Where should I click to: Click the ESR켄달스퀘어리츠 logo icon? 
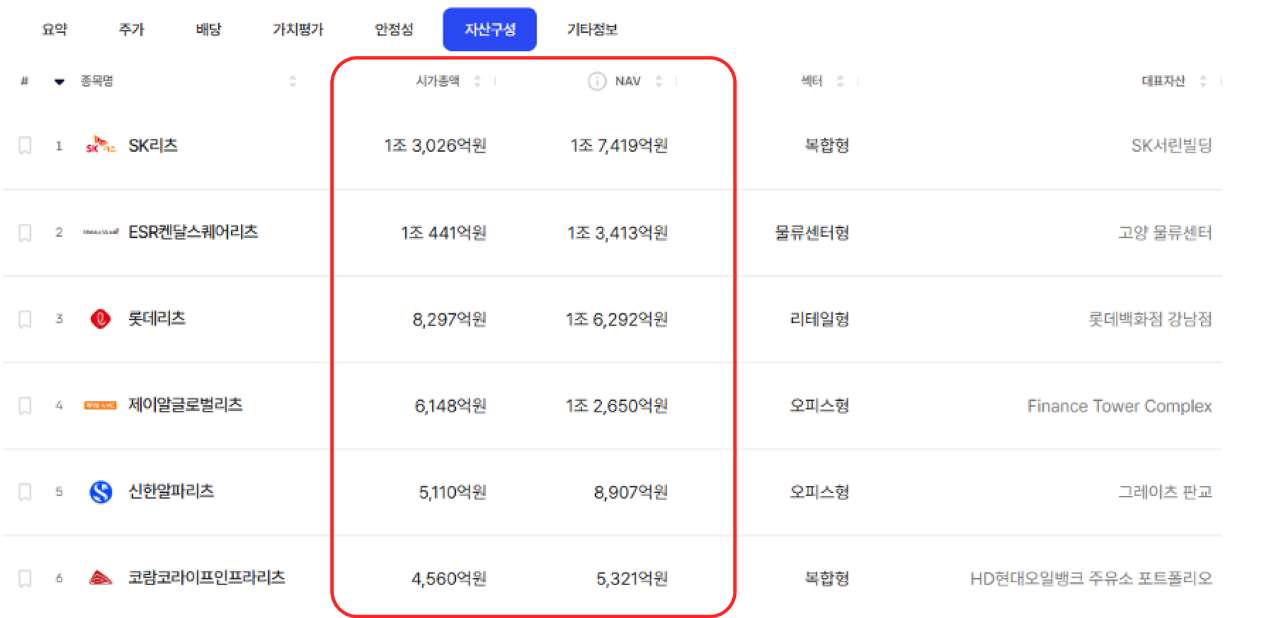point(101,232)
